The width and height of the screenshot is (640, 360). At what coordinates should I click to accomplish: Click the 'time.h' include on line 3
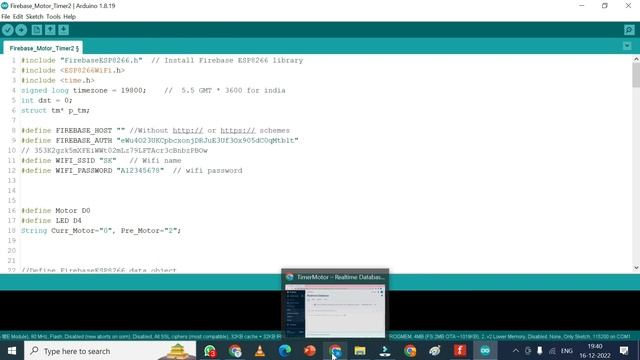coord(78,80)
